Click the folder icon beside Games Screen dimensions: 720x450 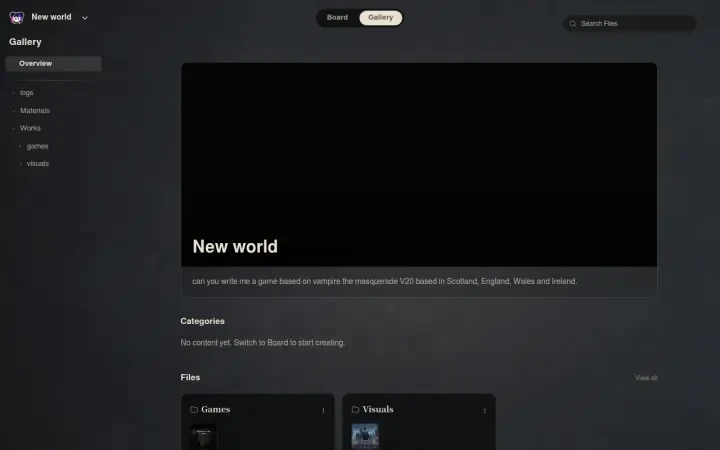click(x=194, y=409)
